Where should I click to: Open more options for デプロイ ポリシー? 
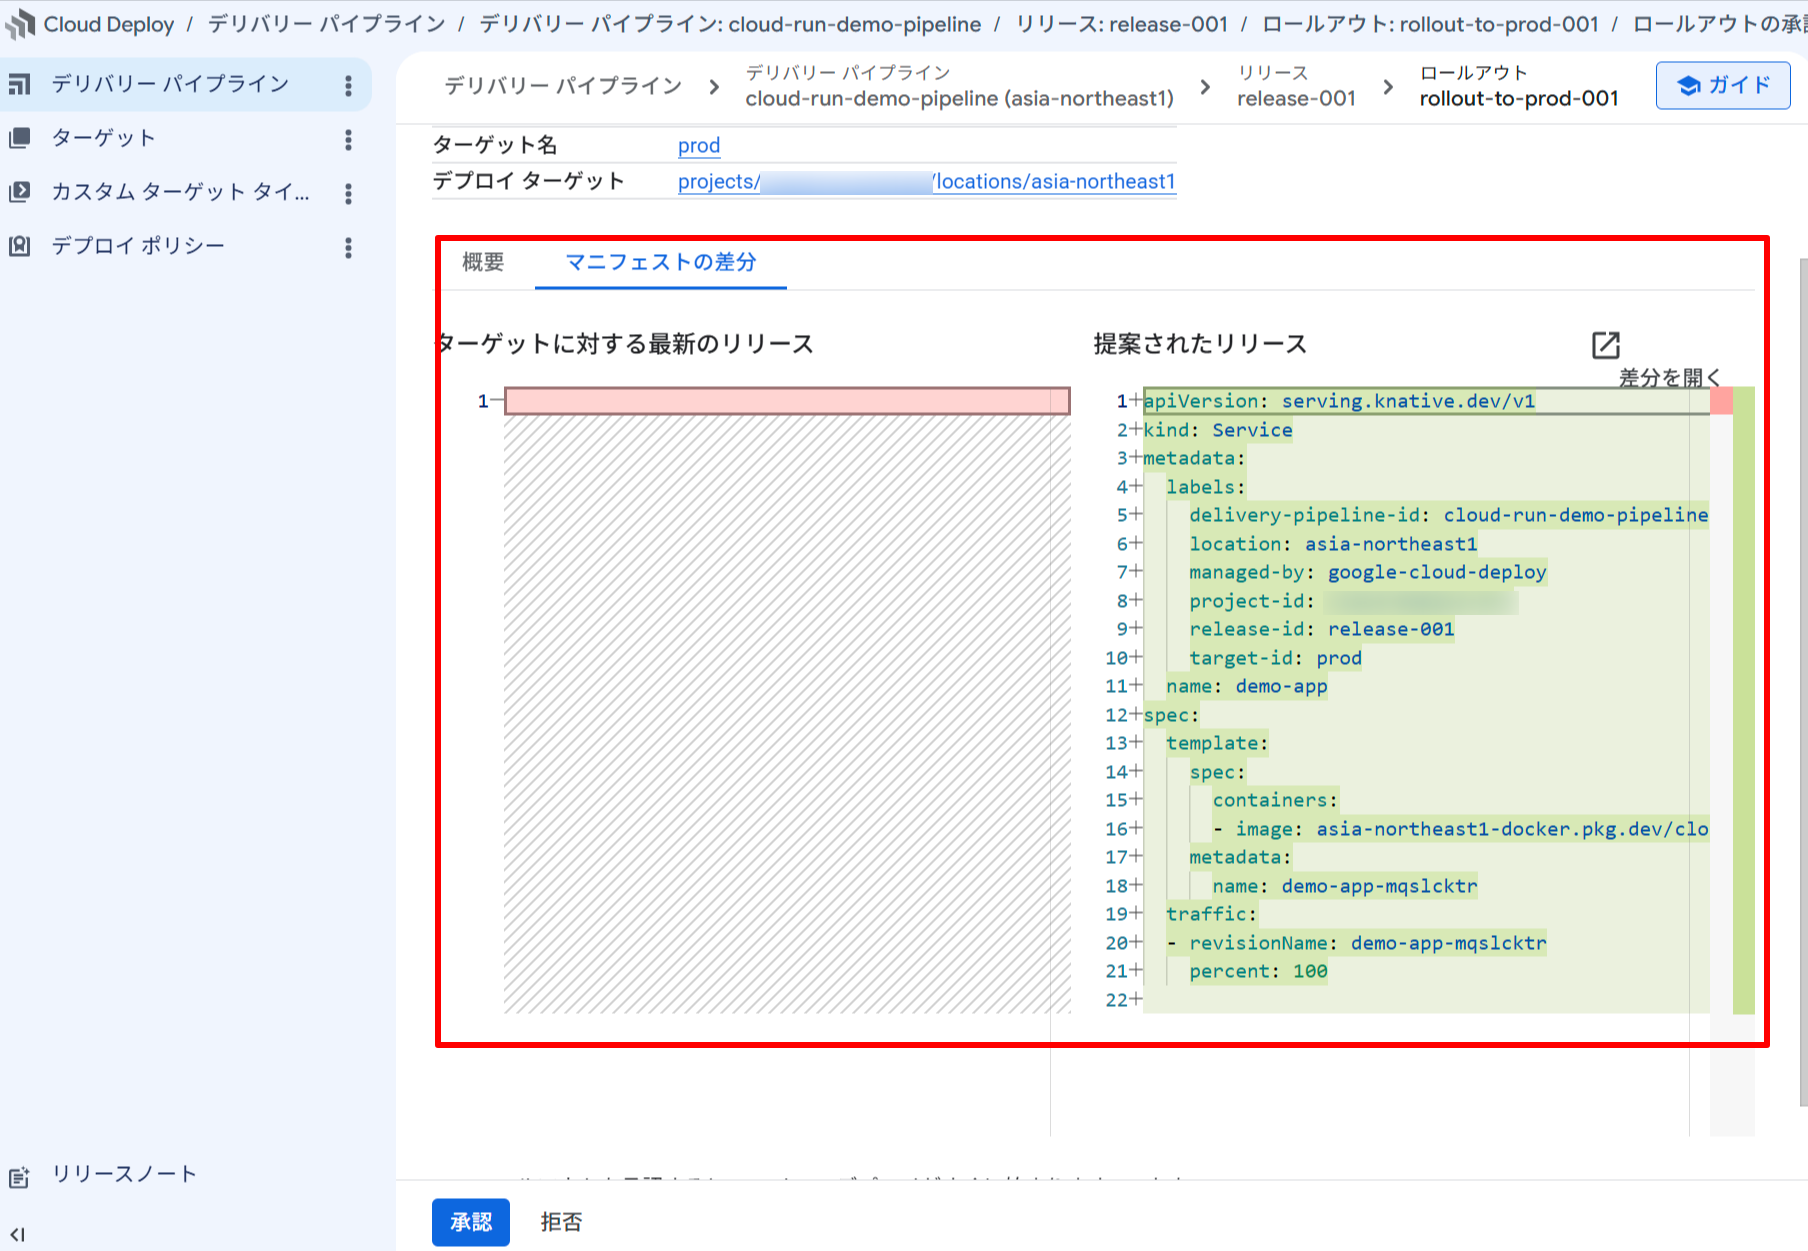(348, 248)
